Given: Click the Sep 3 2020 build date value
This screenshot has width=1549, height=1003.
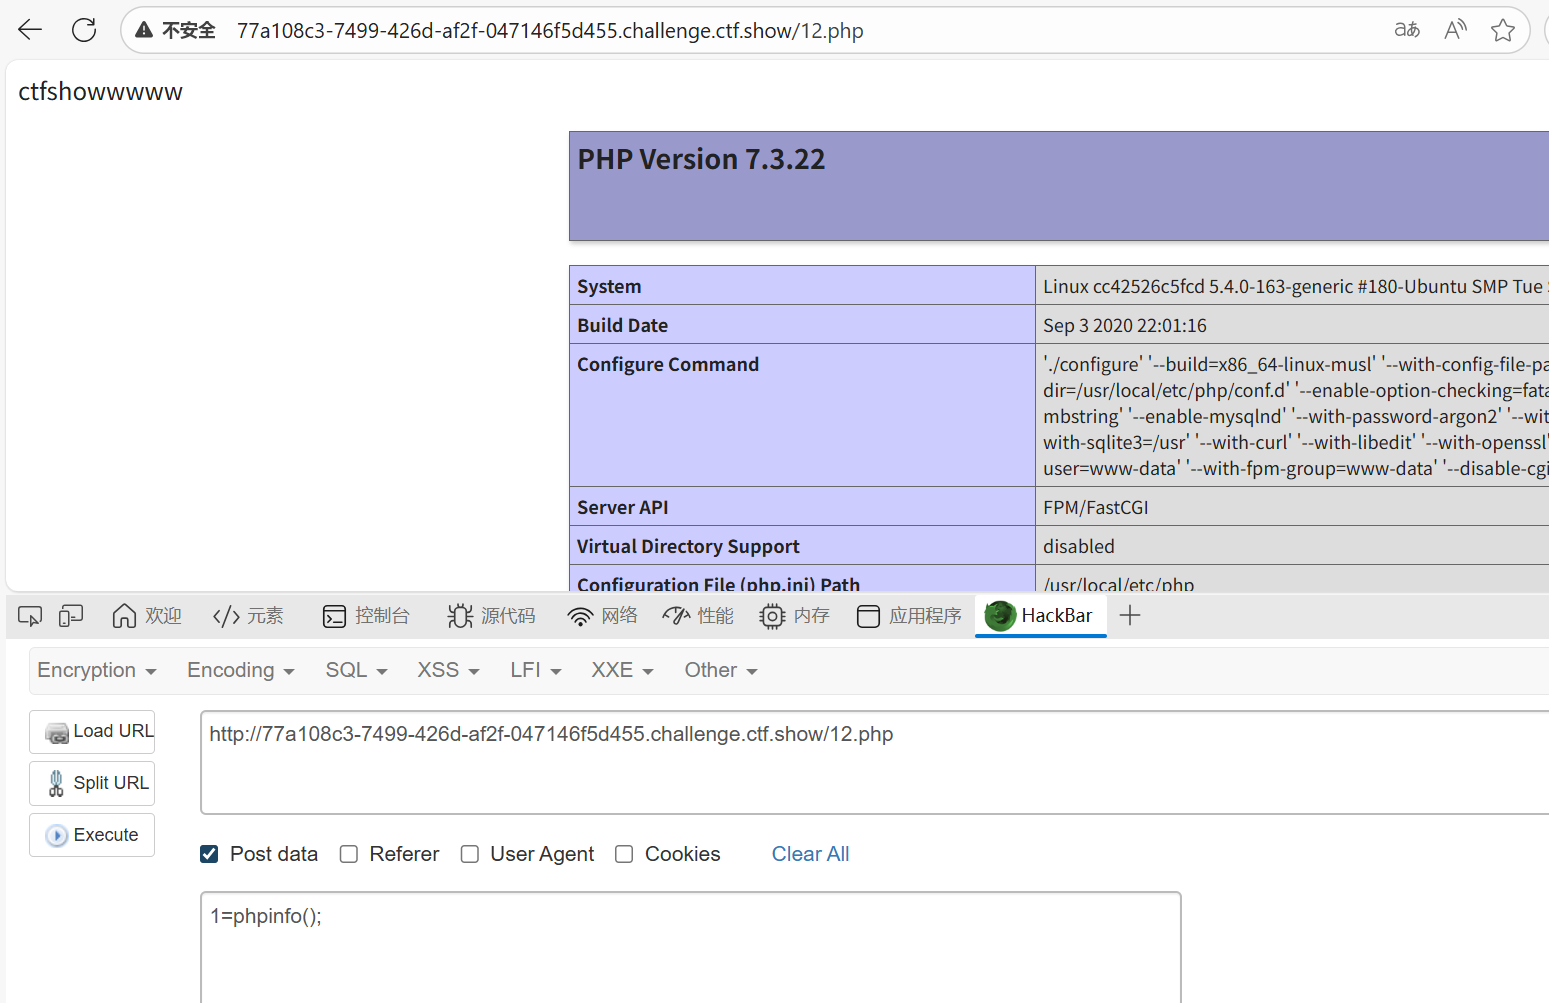Looking at the screenshot, I should click(1125, 325).
